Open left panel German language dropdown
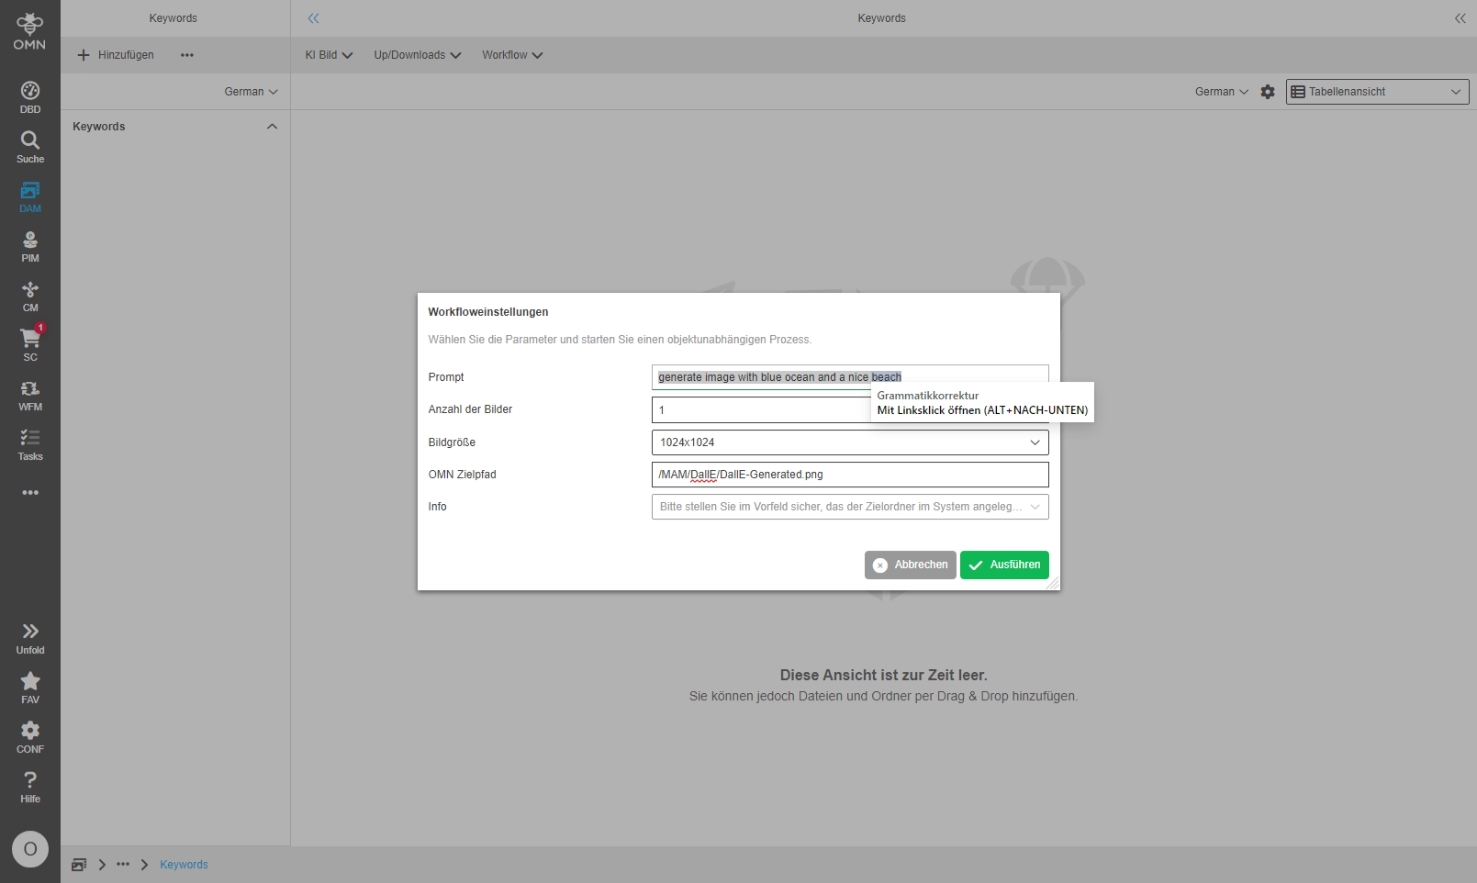This screenshot has height=883, width=1477. coord(251,92)
